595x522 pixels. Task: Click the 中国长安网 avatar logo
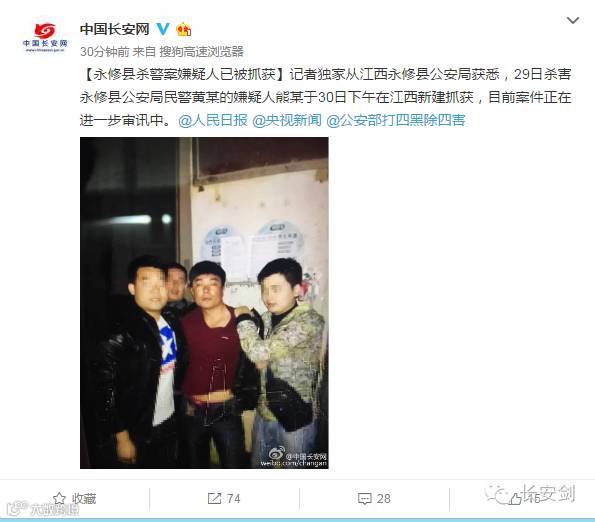coord(45,38)
